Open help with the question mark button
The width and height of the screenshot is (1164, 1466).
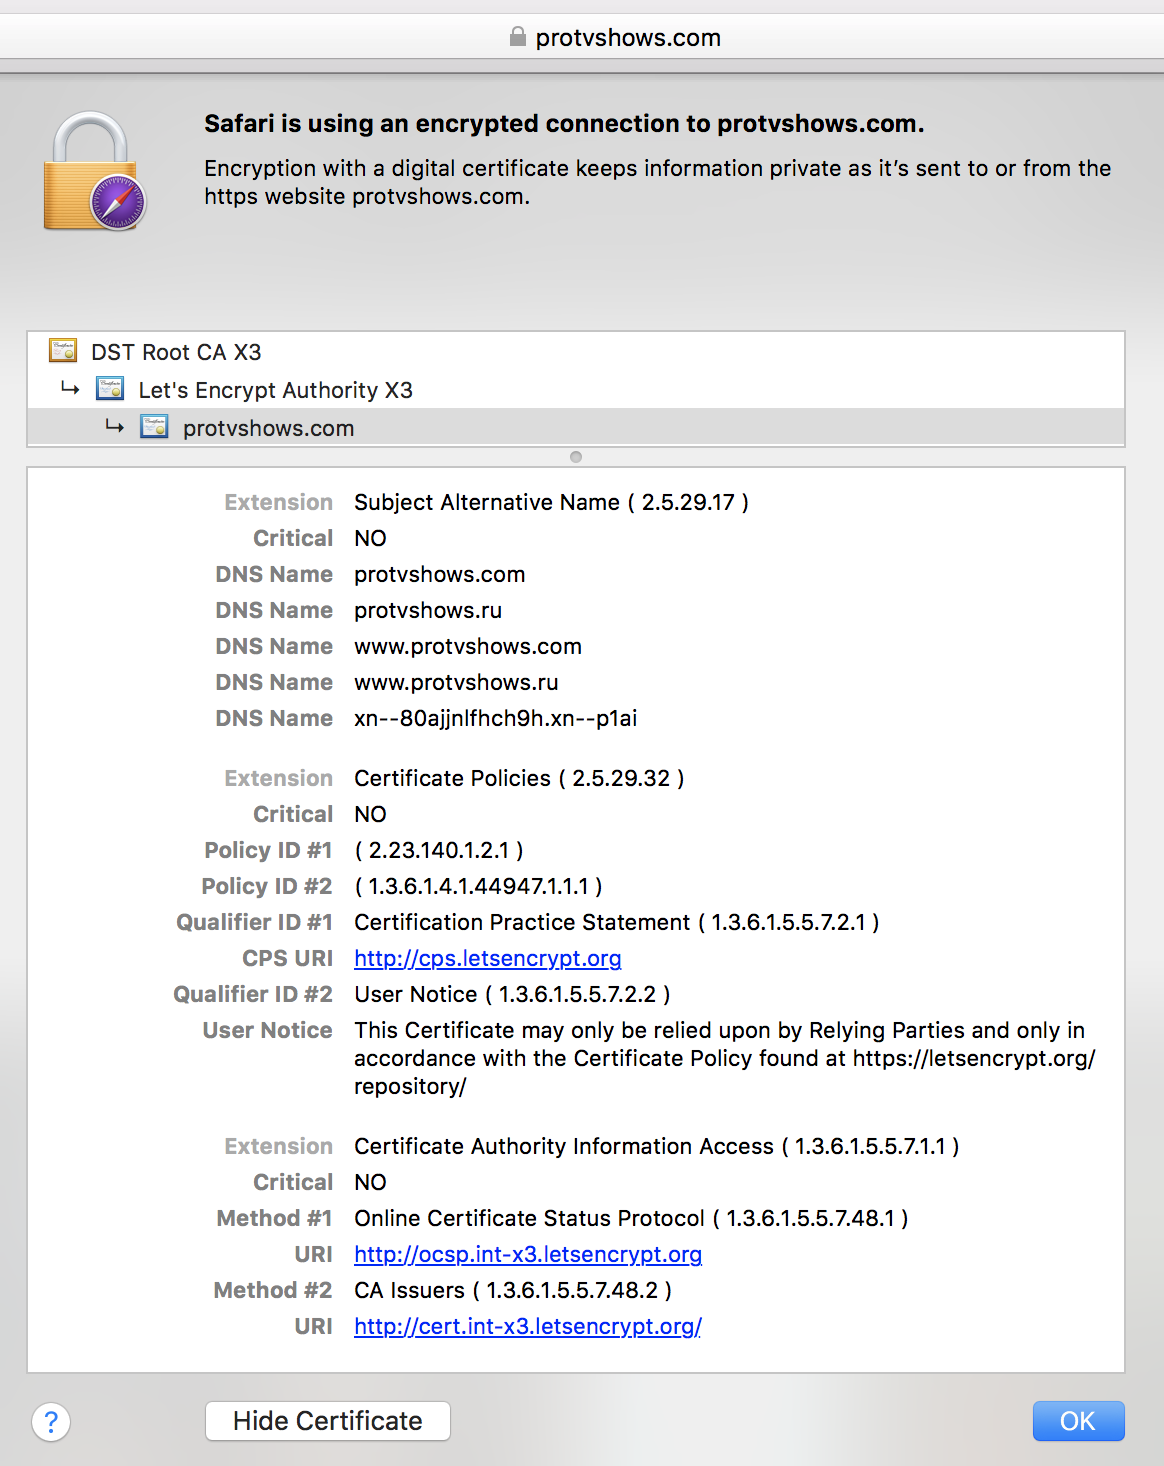pos(51,1421)
